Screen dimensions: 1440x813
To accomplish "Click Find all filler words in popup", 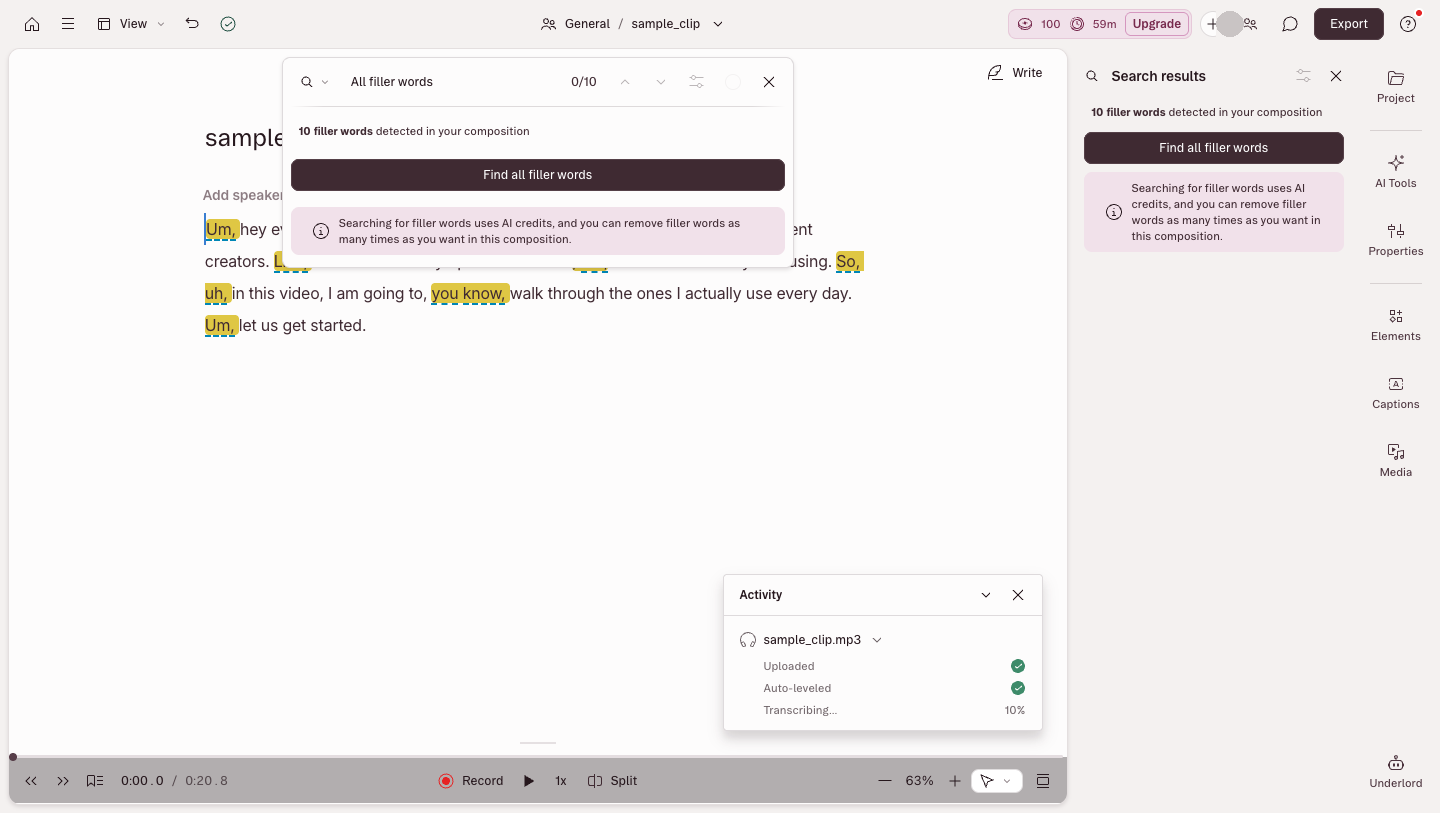I will pos(538,175).
